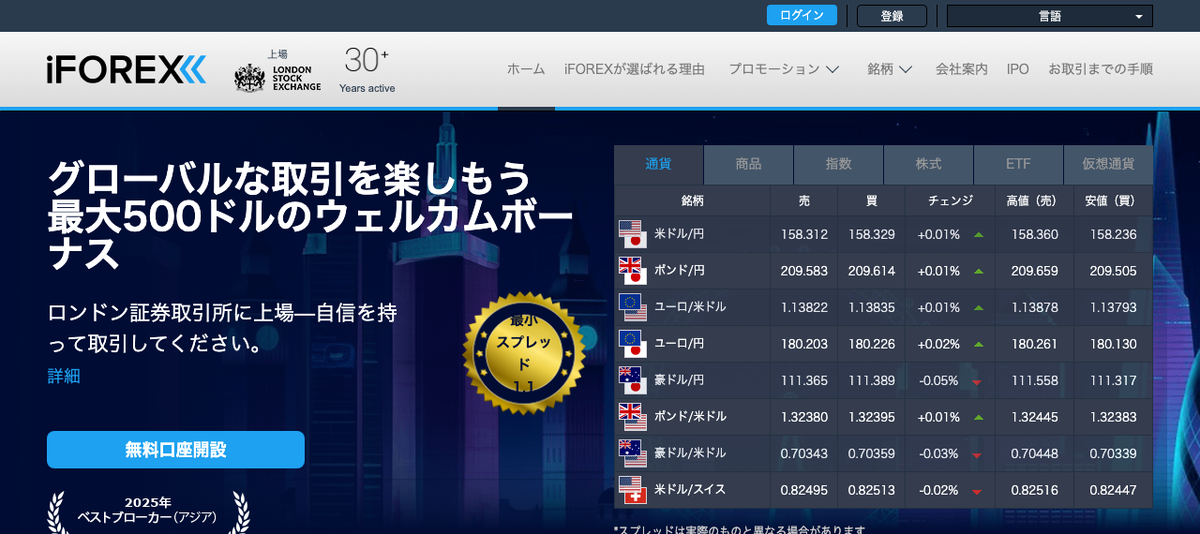Open お取引までの手順 page
The image size is (1200, 534).
pos(1100,69)
